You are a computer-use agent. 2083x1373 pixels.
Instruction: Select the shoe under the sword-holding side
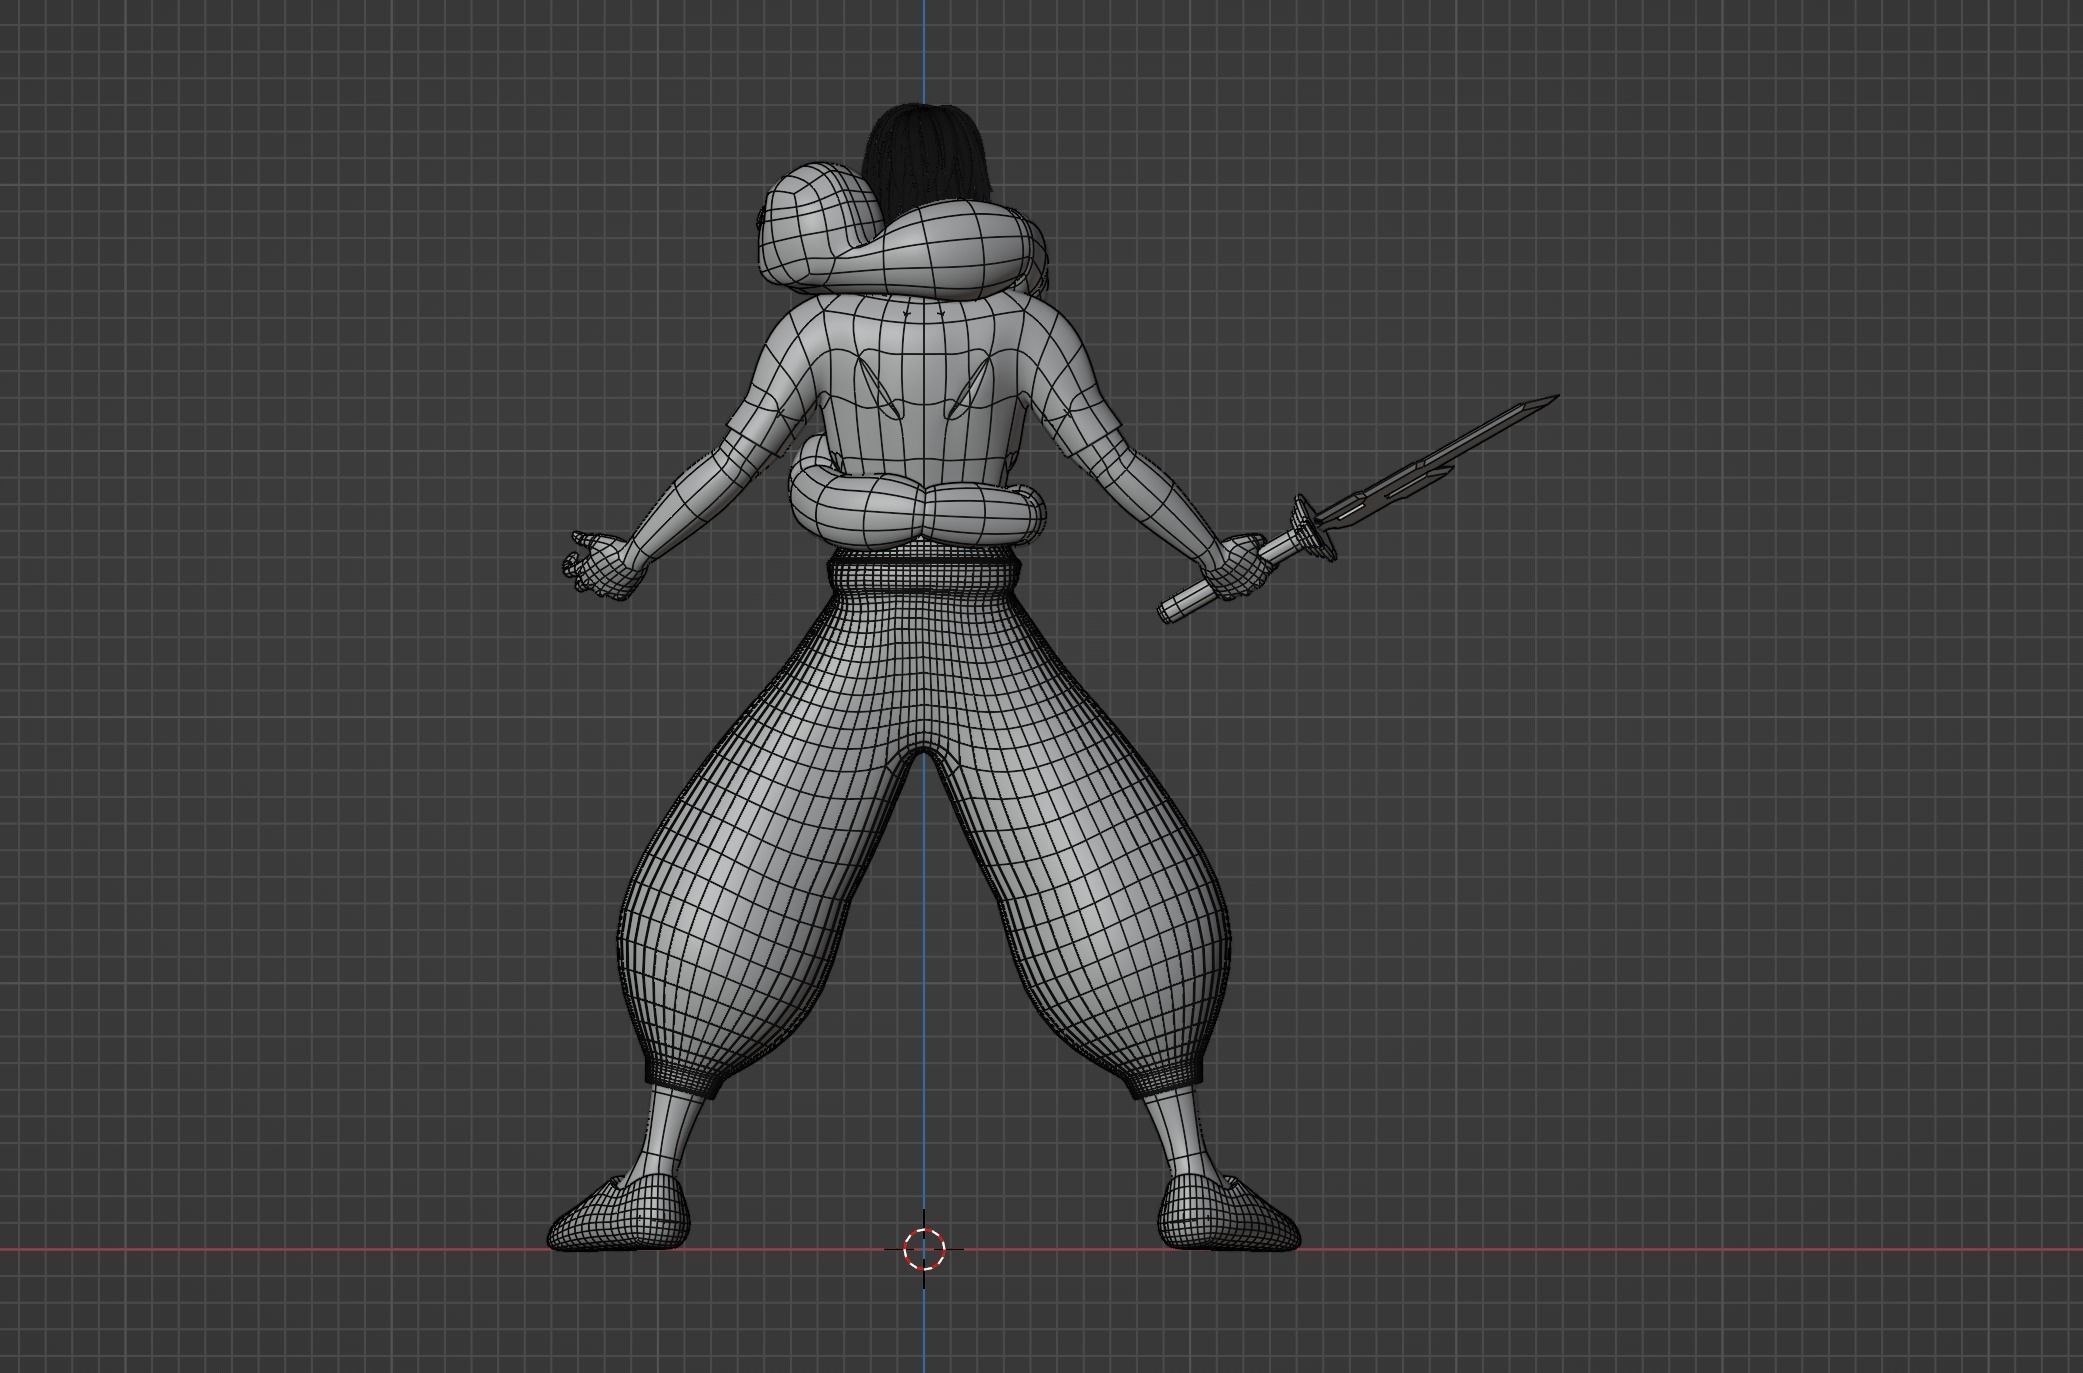point(1229,1212)
